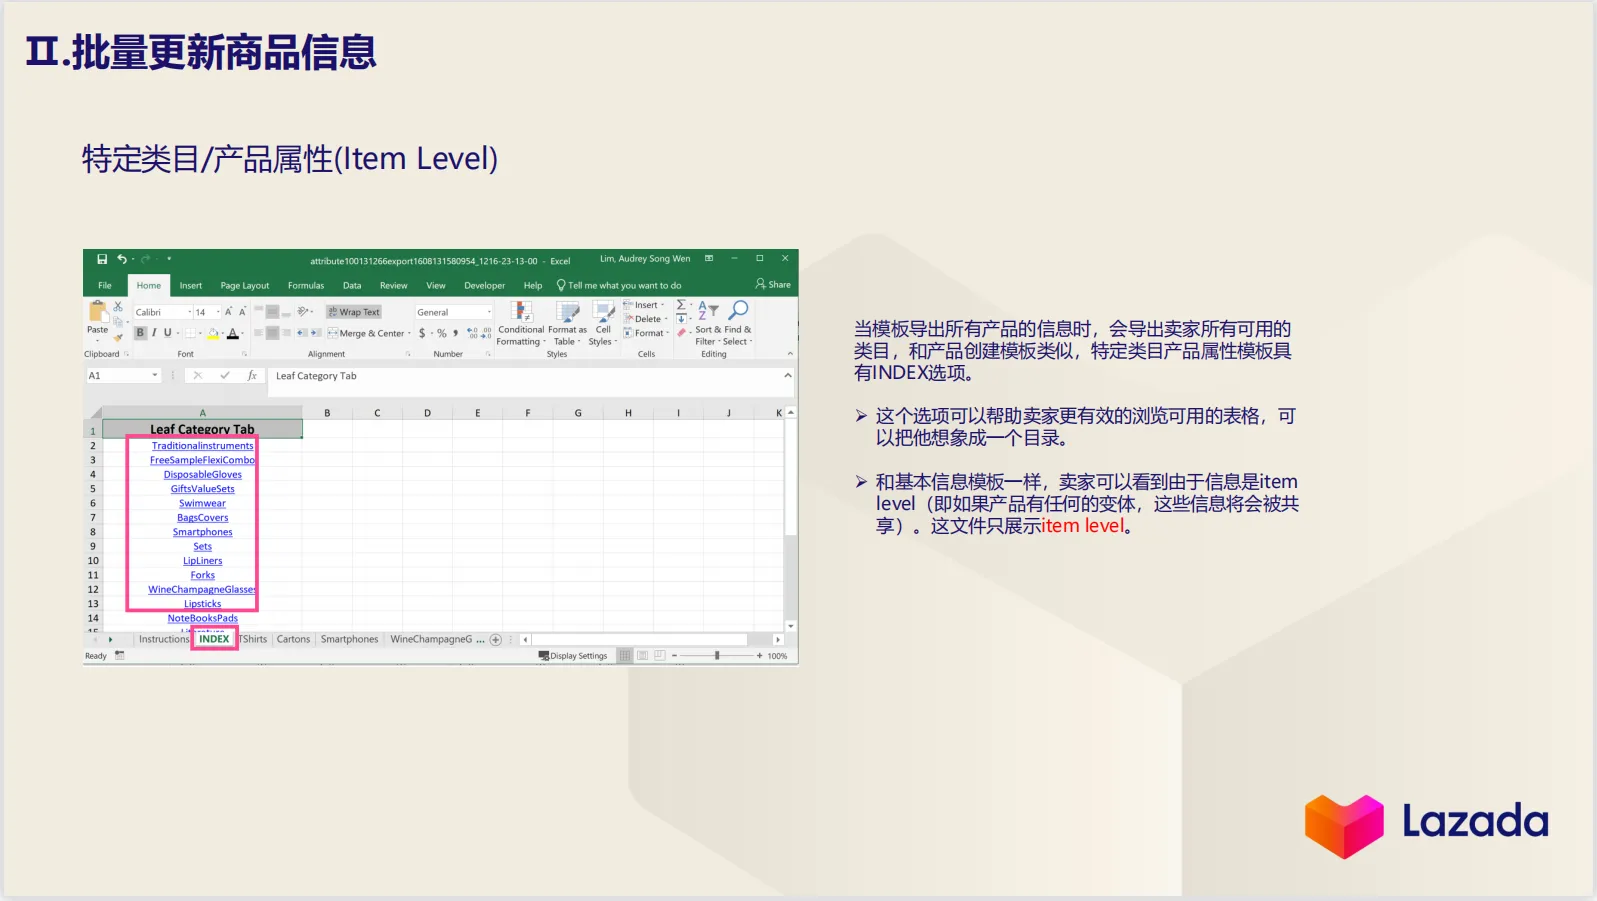Open the Conditional Formatting menu

tap(520, 323)
